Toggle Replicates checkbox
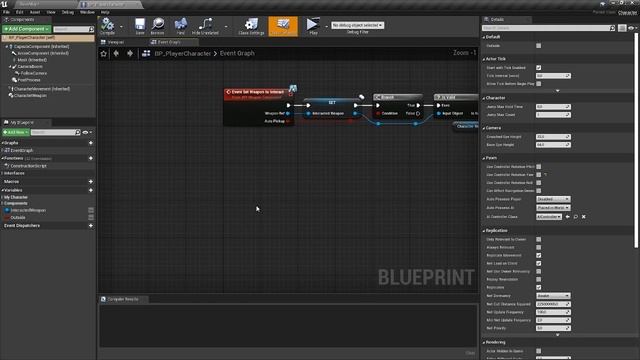 point(539,287)
